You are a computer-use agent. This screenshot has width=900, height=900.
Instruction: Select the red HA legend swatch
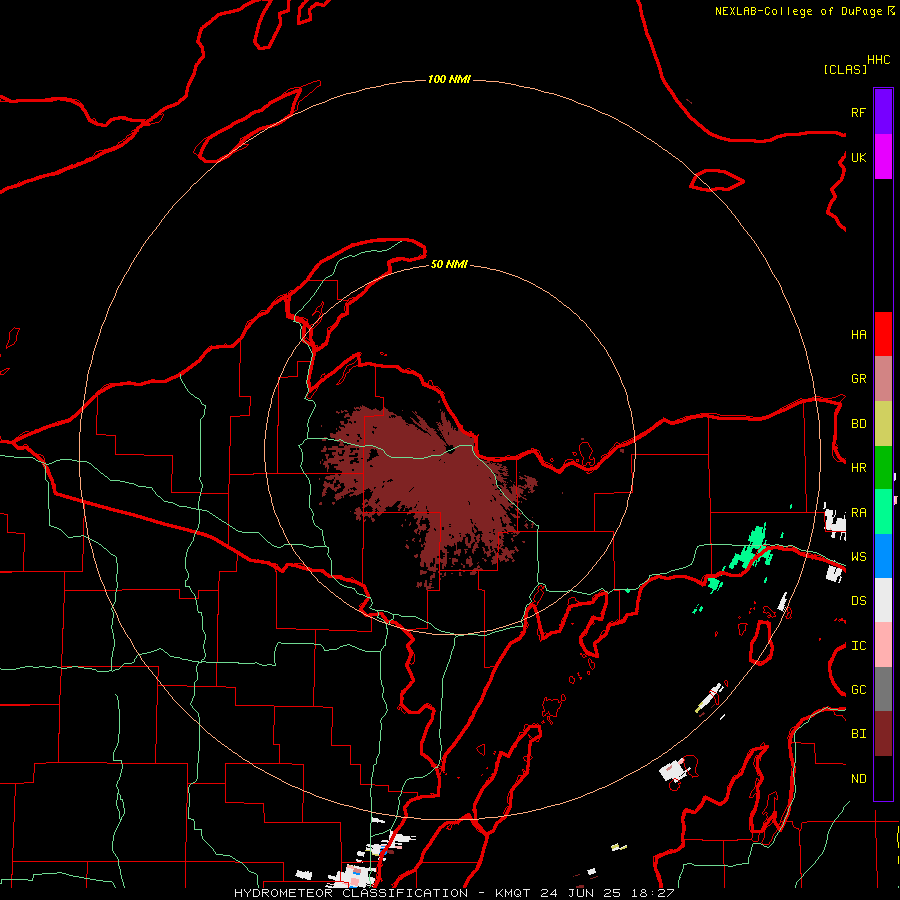click(x=883, y=334)
